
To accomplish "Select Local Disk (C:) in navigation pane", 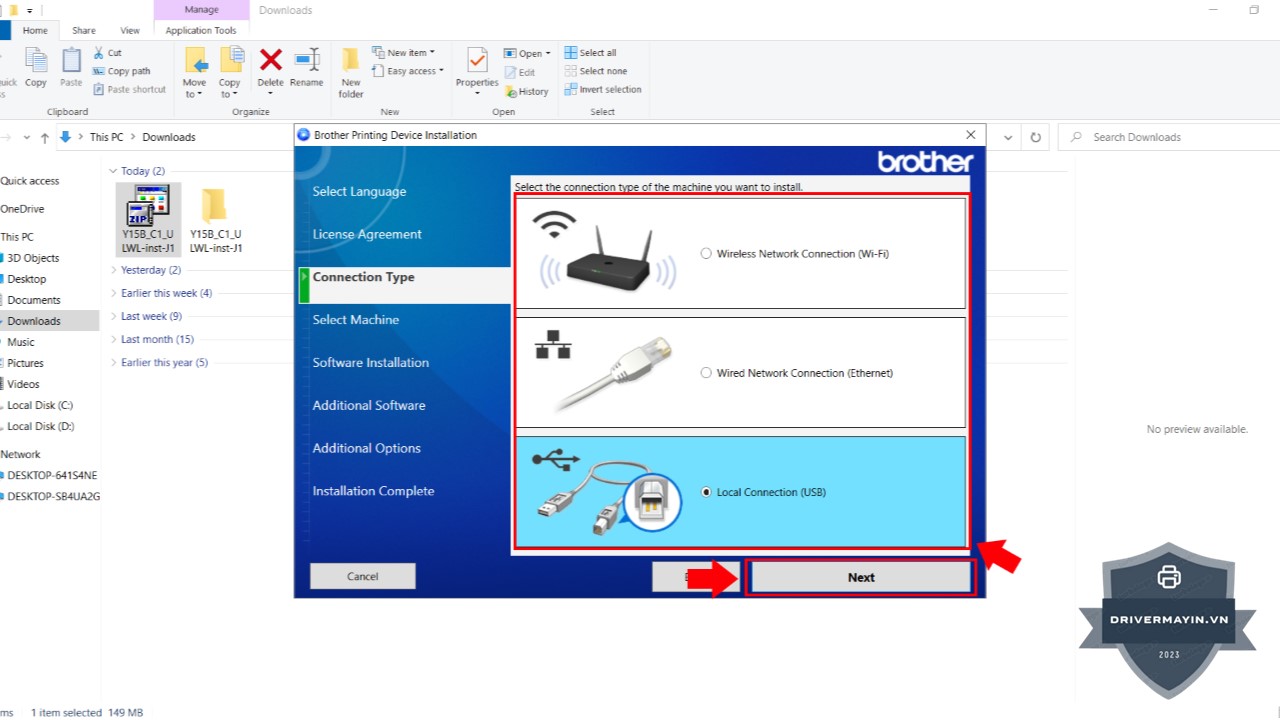I will point(40,405).
